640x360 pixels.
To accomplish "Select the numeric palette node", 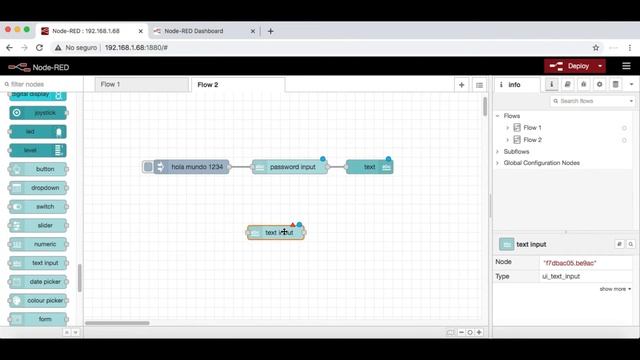I will click(38, 244).
